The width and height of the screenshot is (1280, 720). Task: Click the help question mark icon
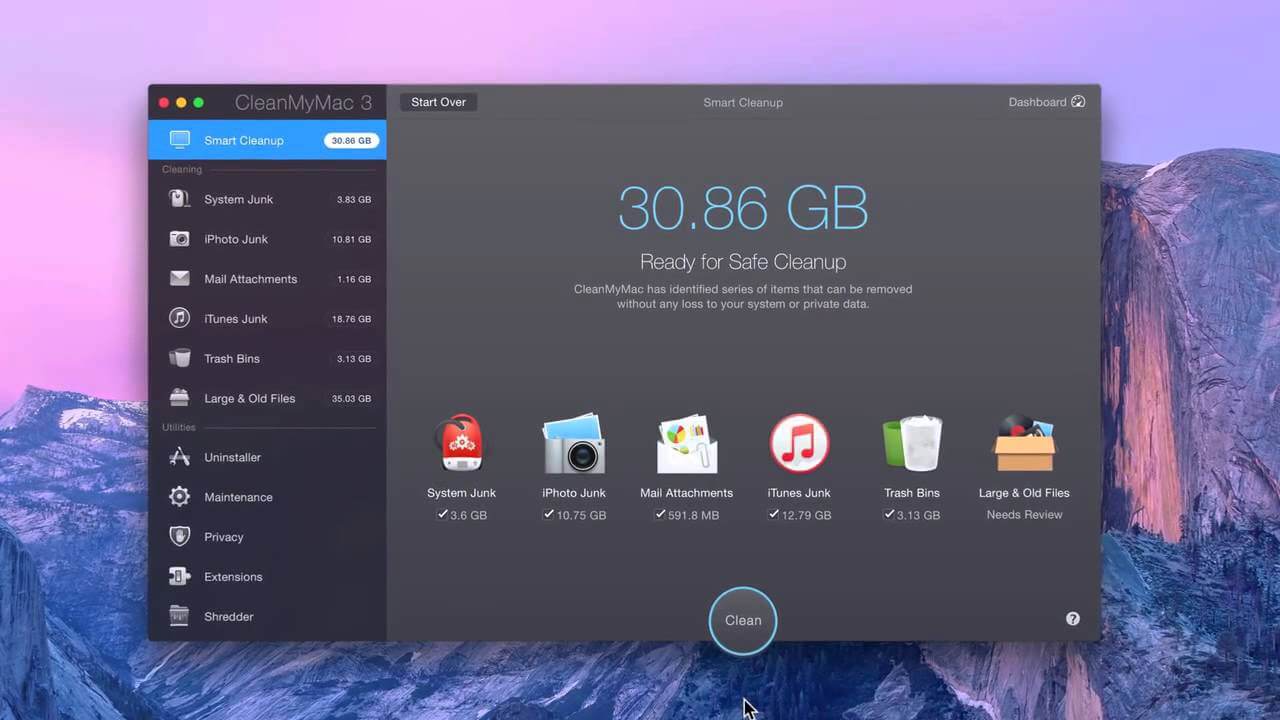[1073, 619]
